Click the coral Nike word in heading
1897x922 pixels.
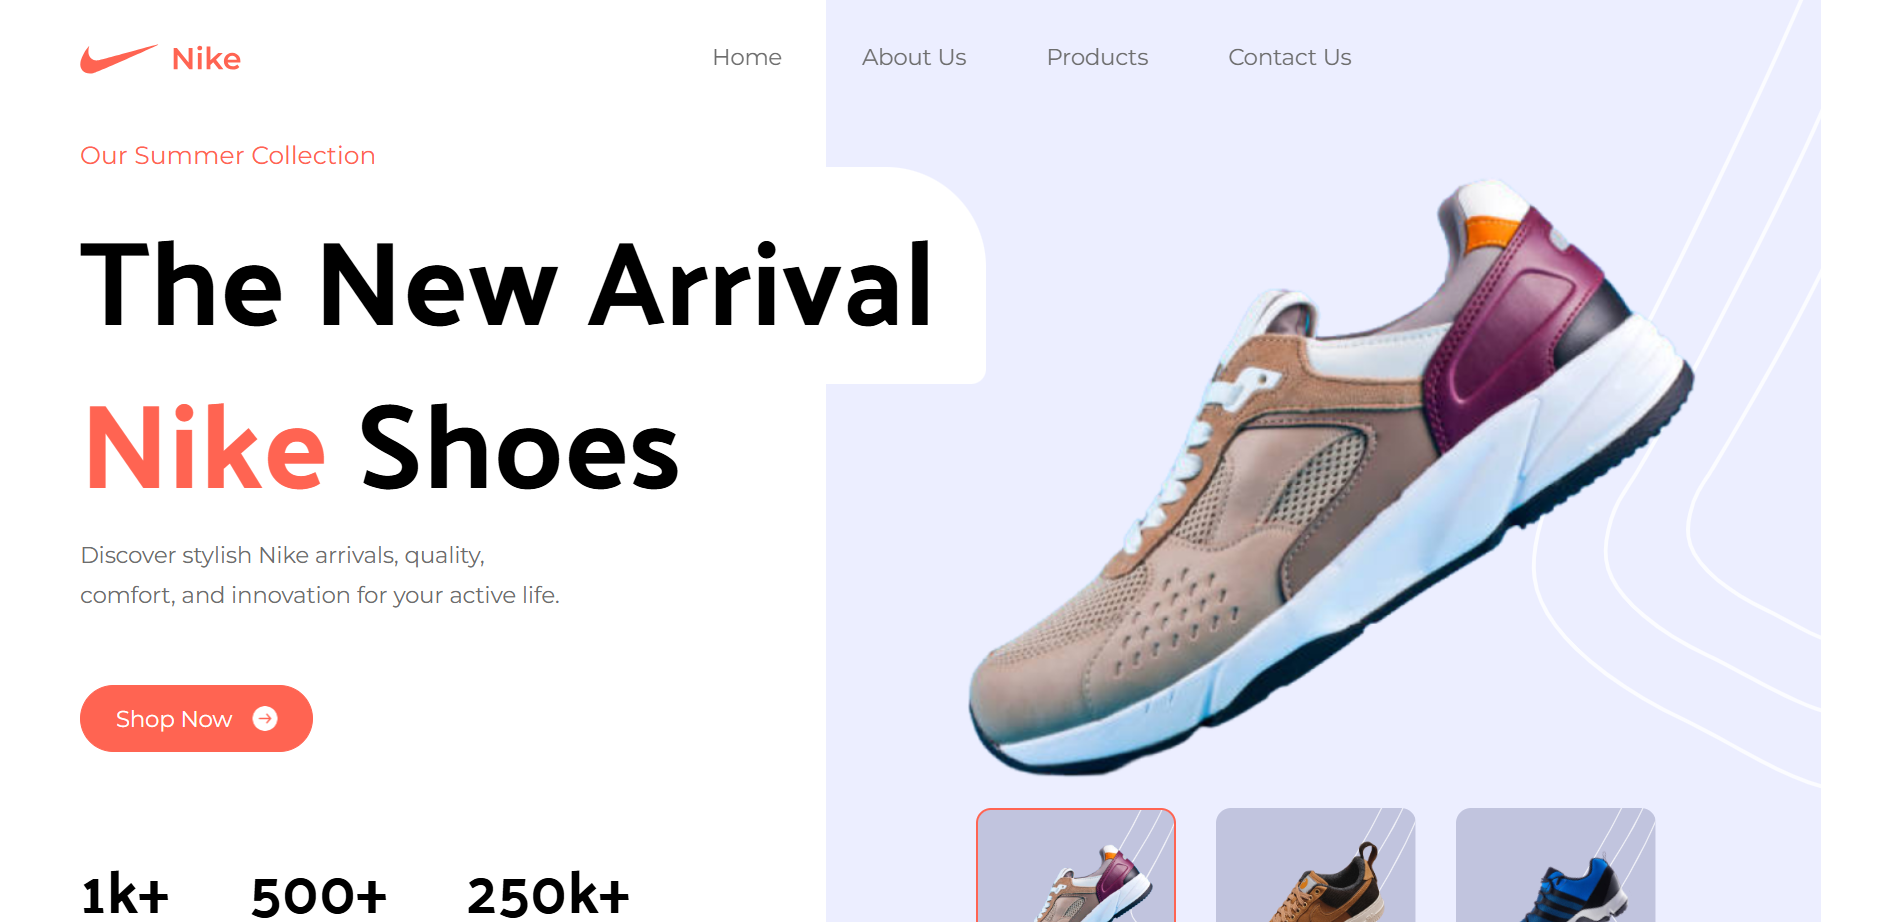(x=205, y=448)
